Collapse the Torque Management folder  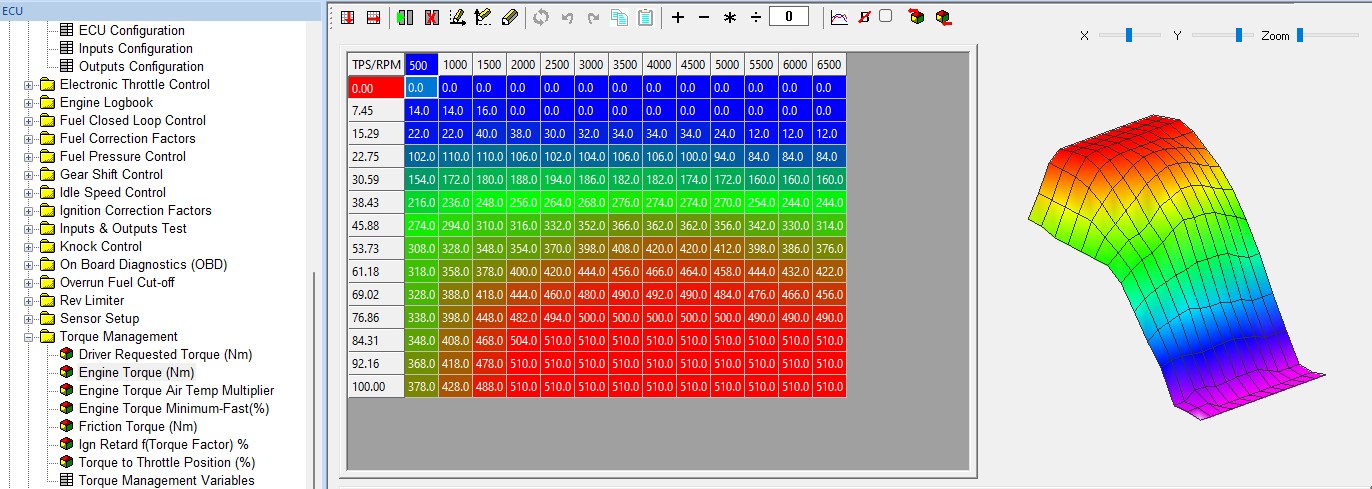tap(29, 337)
